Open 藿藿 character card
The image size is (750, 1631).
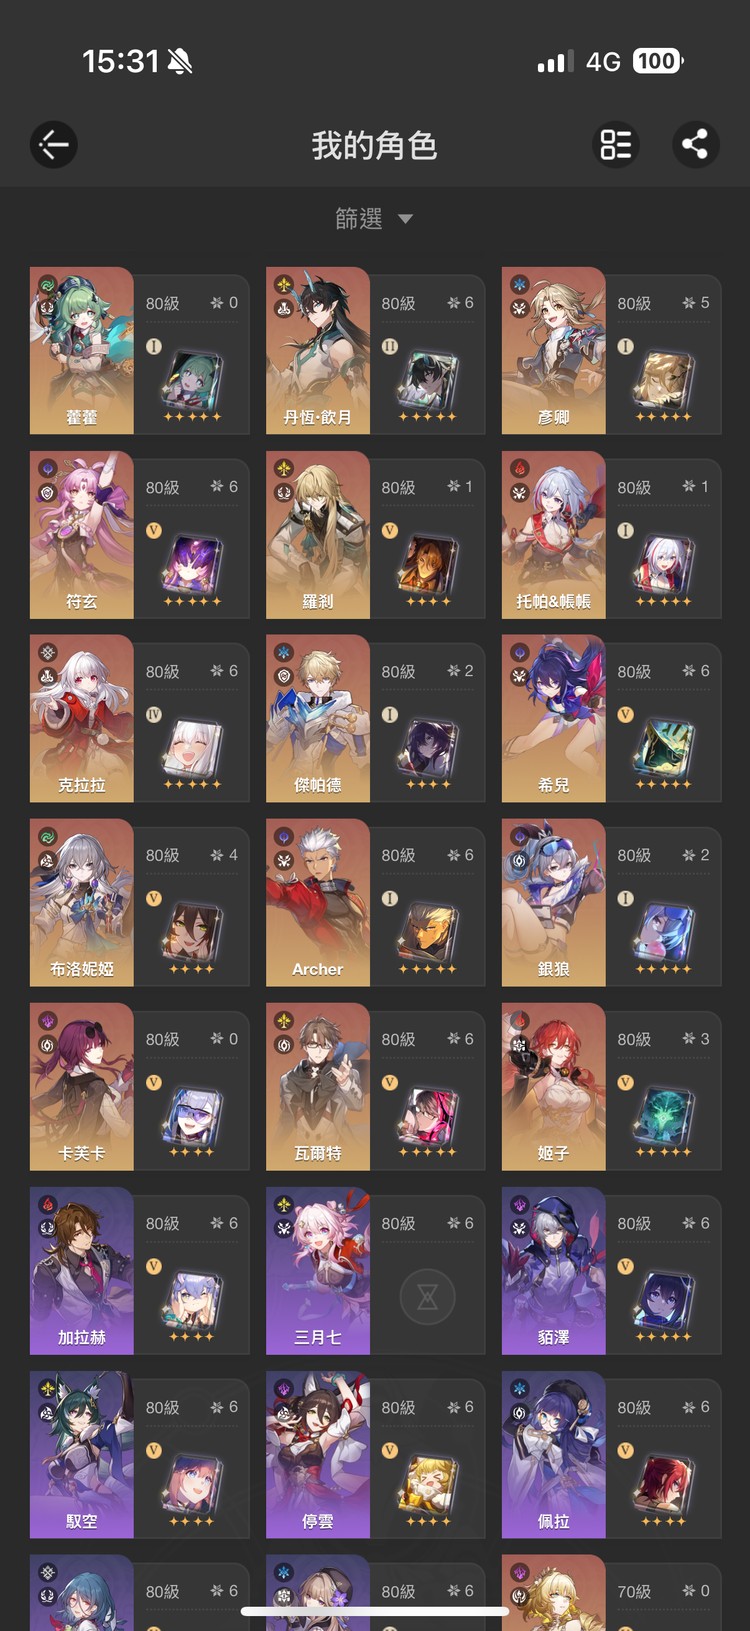pos(139,350)
